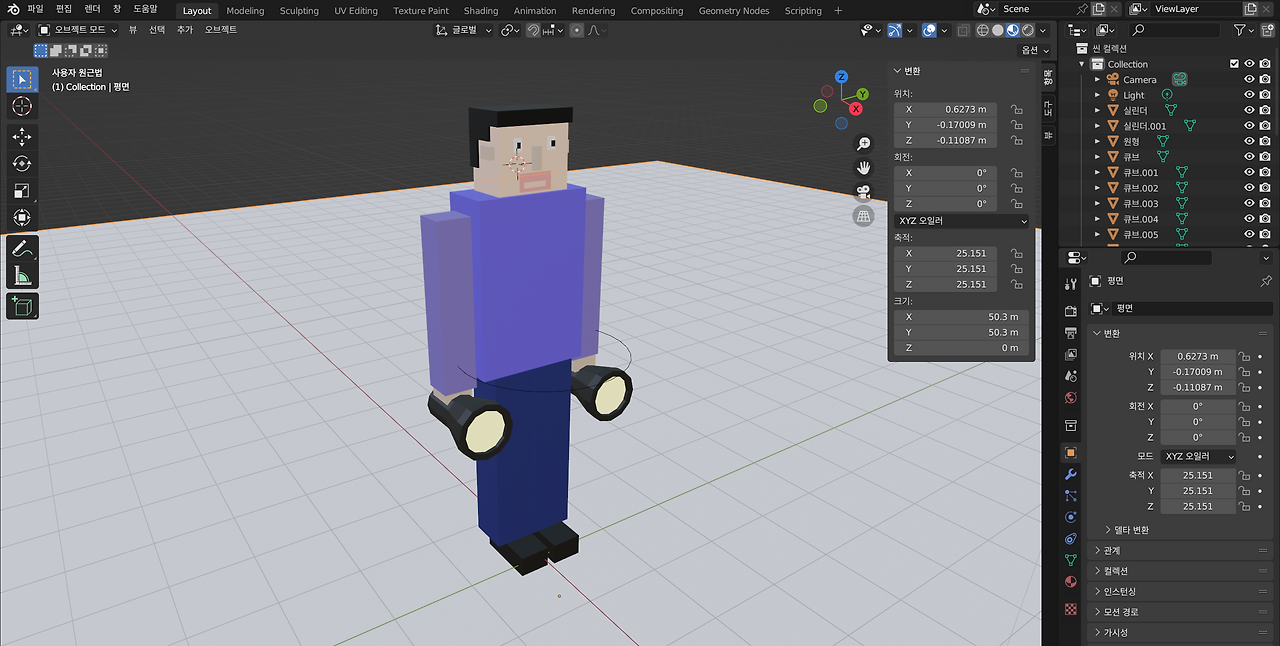
Task: Expand the 관계 panel
Action: click(x=1180, y=551)
